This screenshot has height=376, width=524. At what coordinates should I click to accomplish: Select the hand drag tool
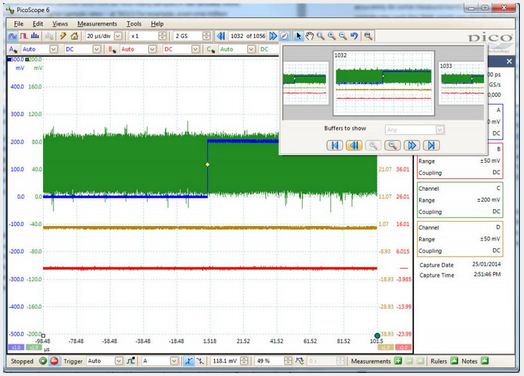[309, 36]
